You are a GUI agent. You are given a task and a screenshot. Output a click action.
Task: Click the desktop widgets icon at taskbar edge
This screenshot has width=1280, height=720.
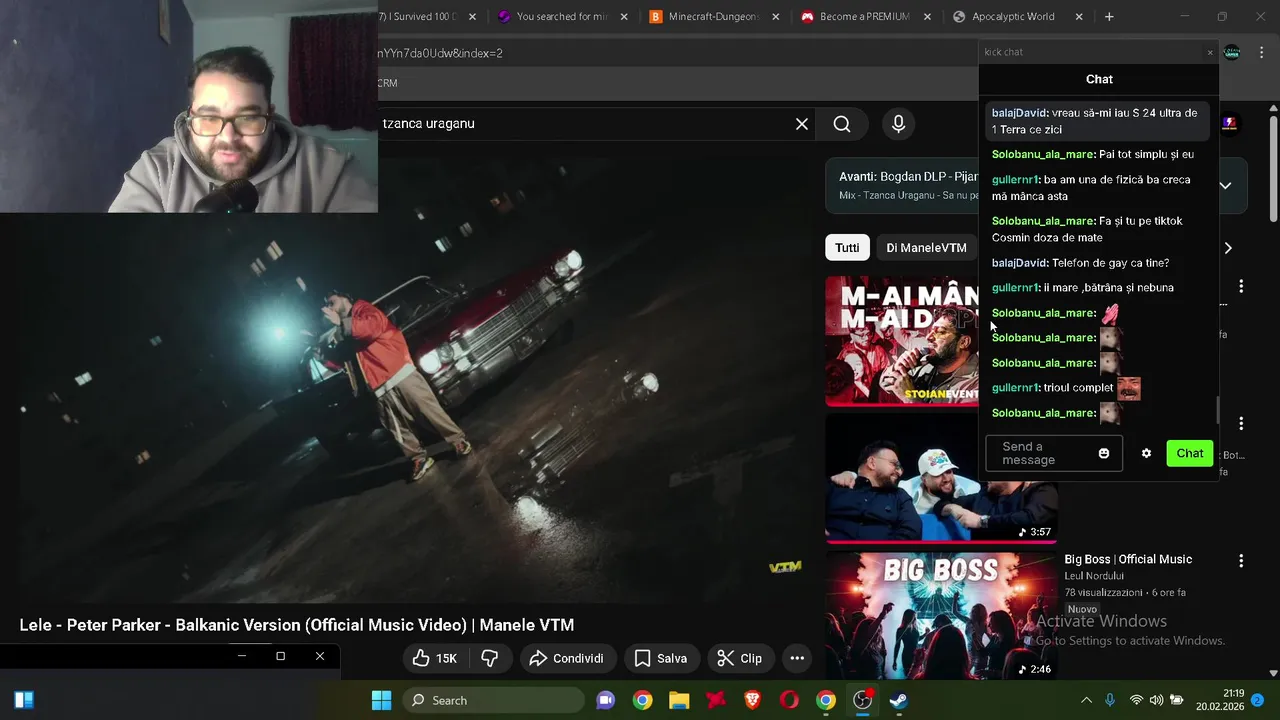click(x=24, y=700)
